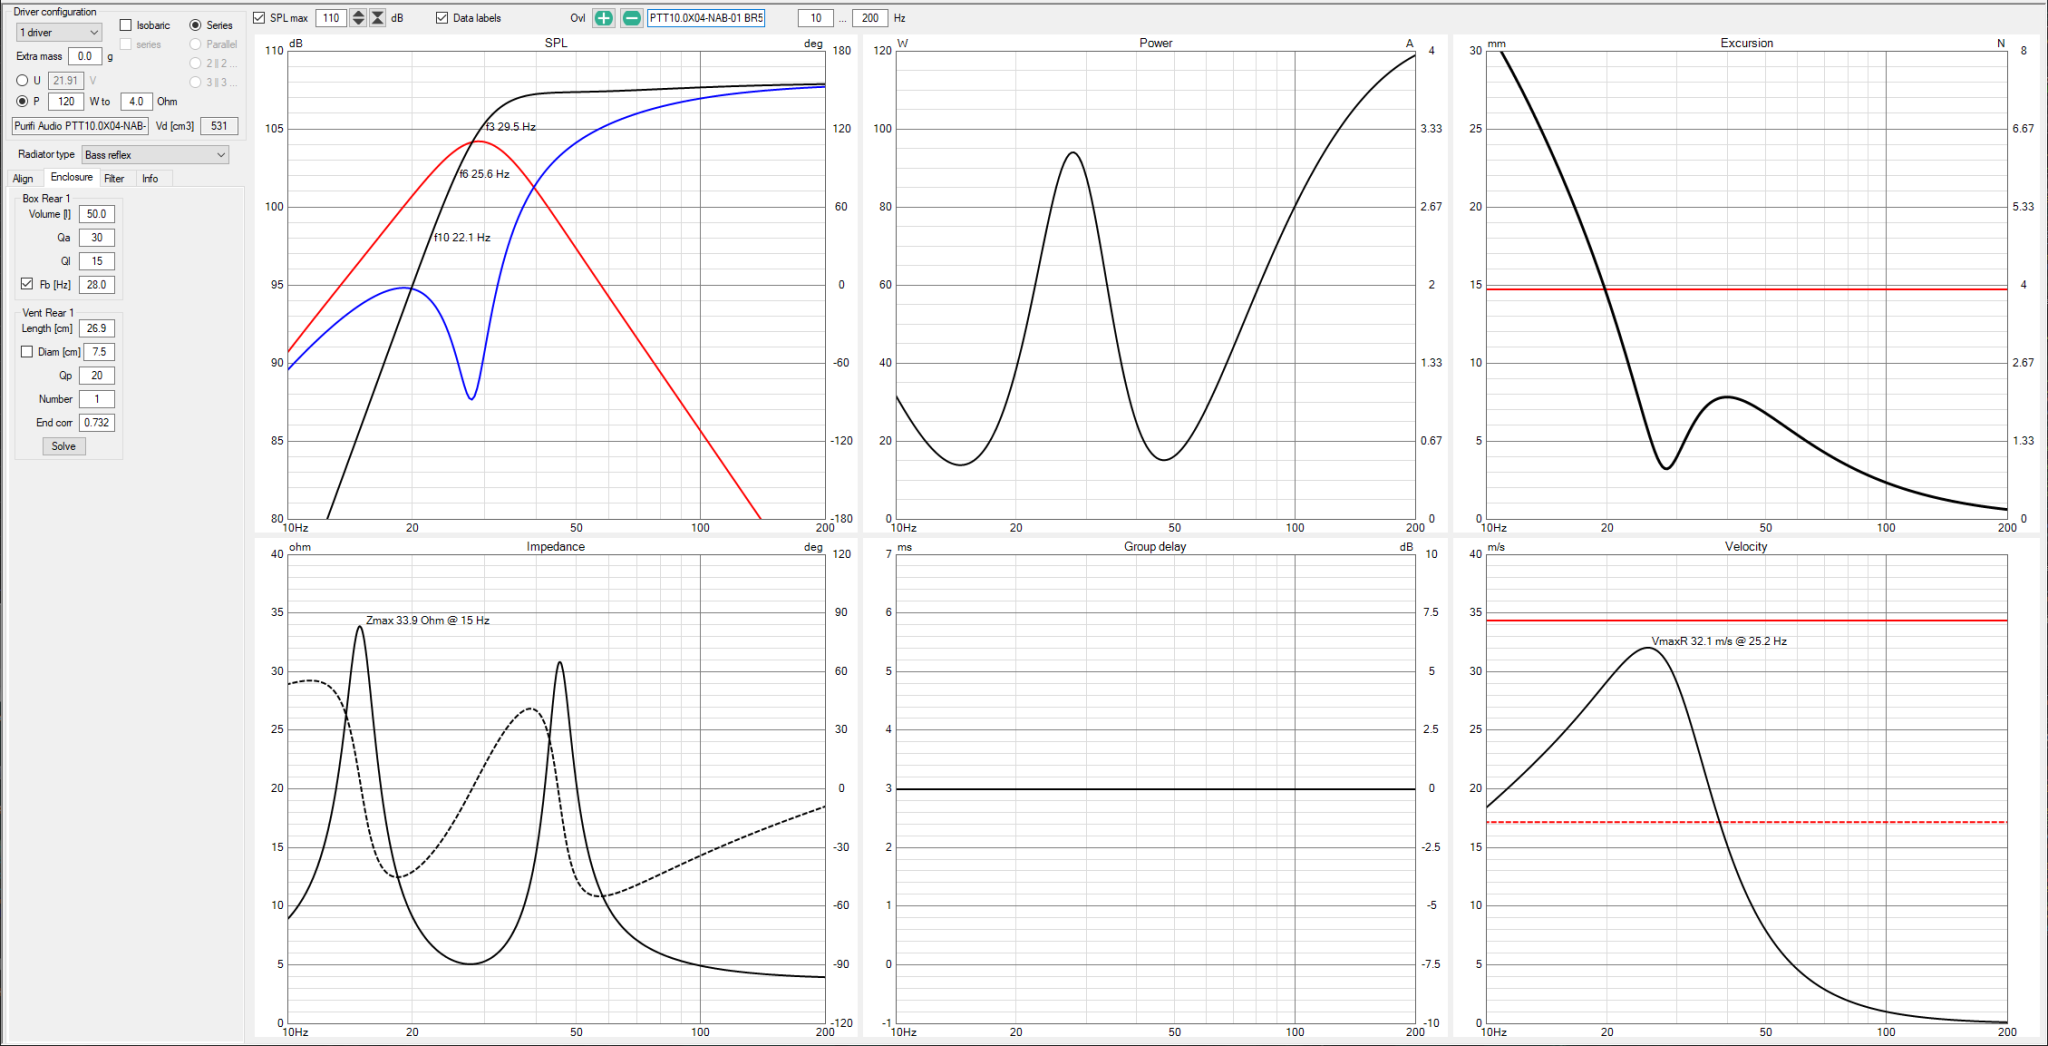
Task: Click the Ql field showing 15
Action: pos(96,261)
